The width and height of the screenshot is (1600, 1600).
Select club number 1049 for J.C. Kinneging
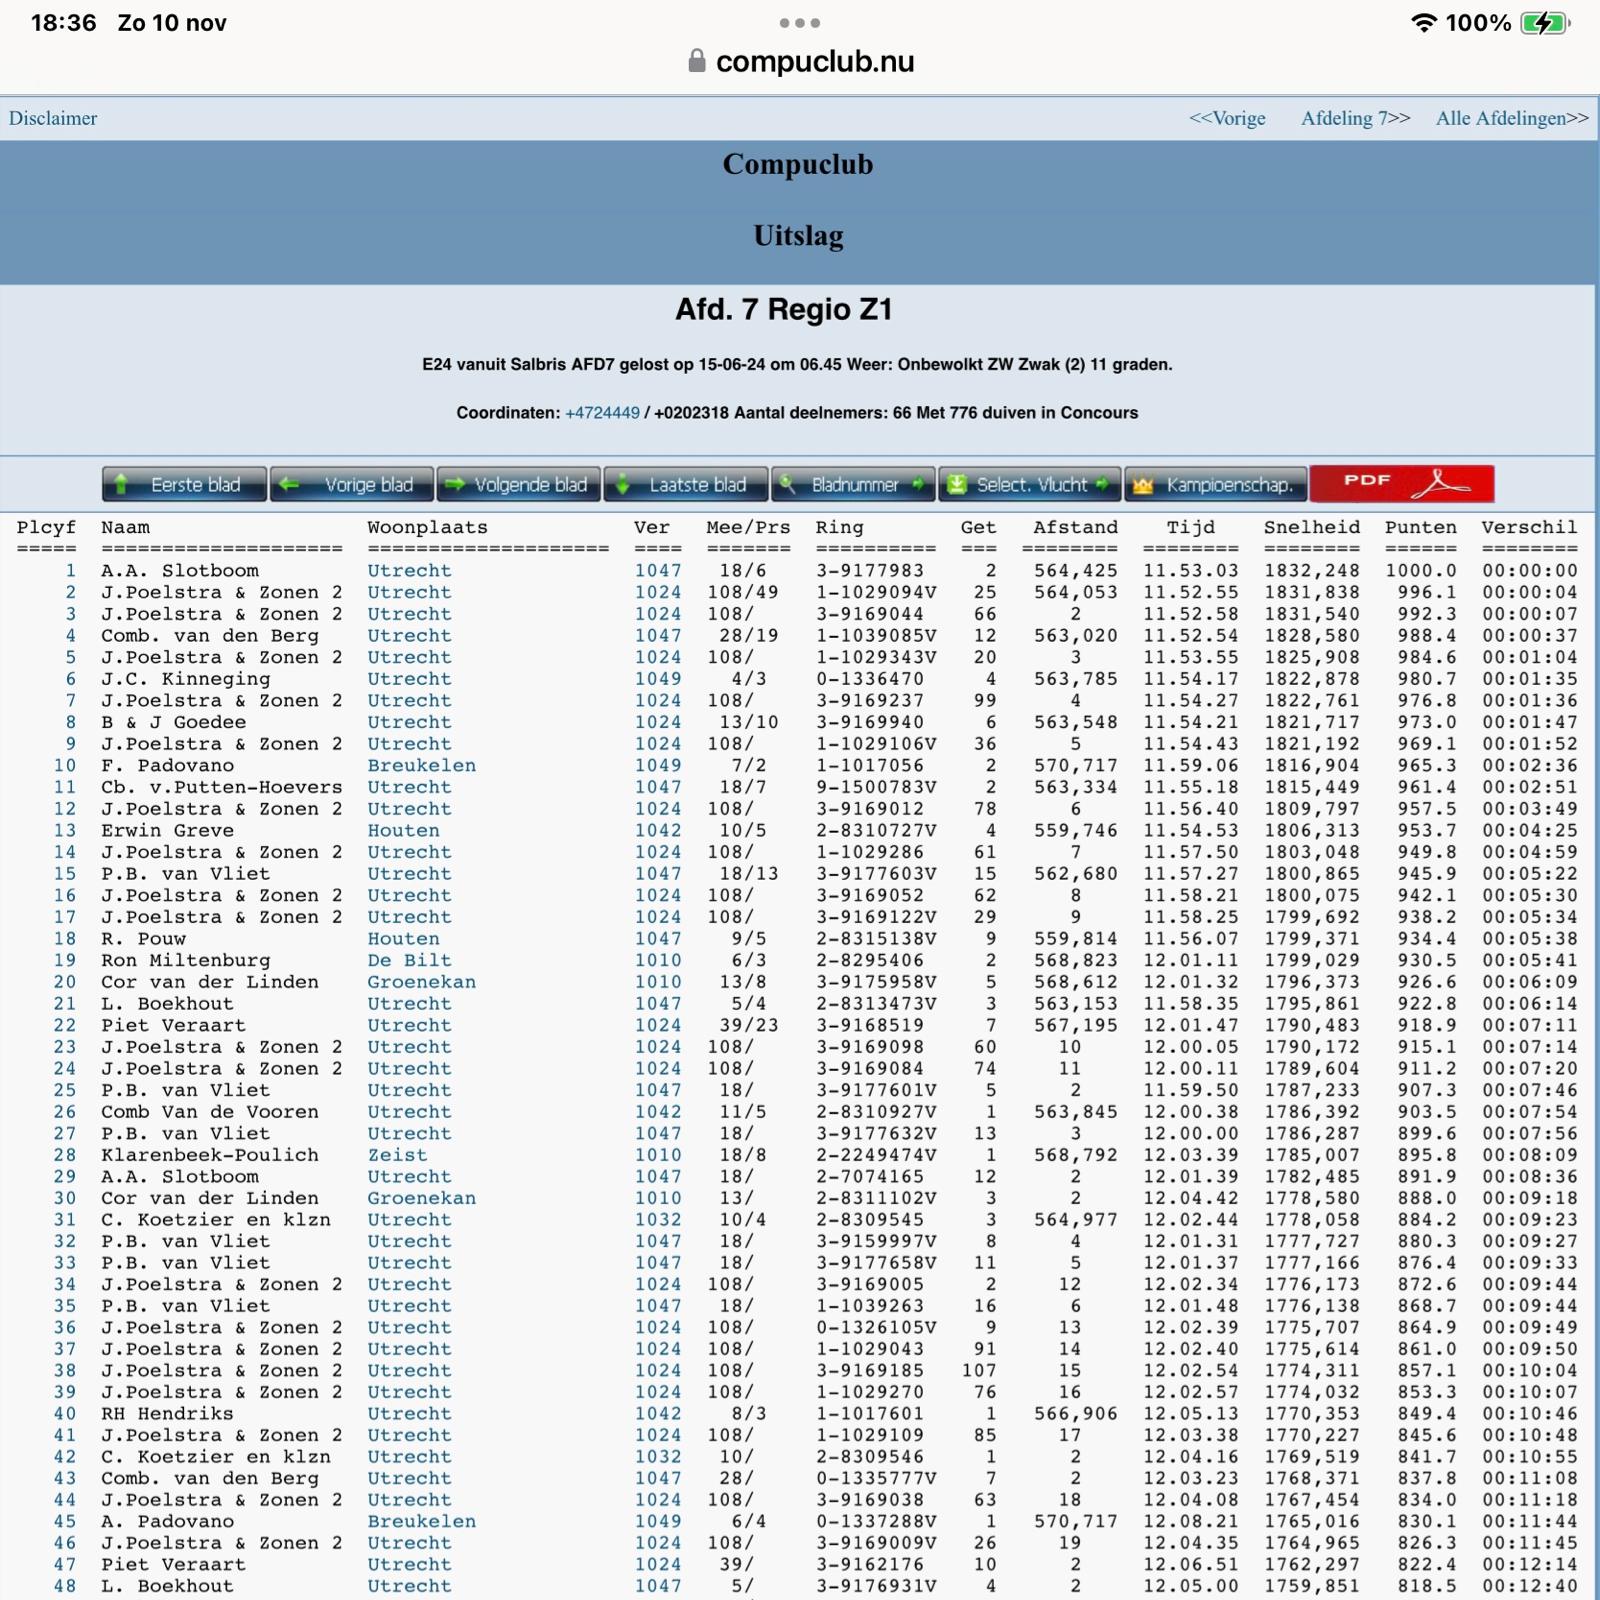click(x=657, y=679)
